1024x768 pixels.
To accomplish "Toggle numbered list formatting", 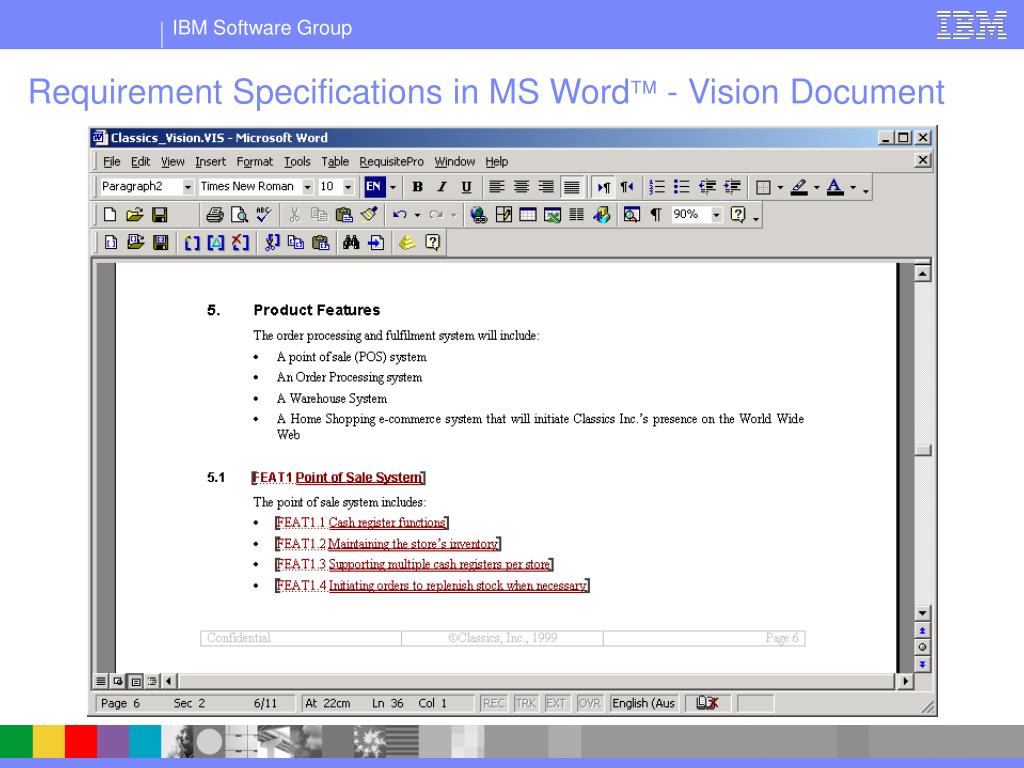I will (656, 187).
